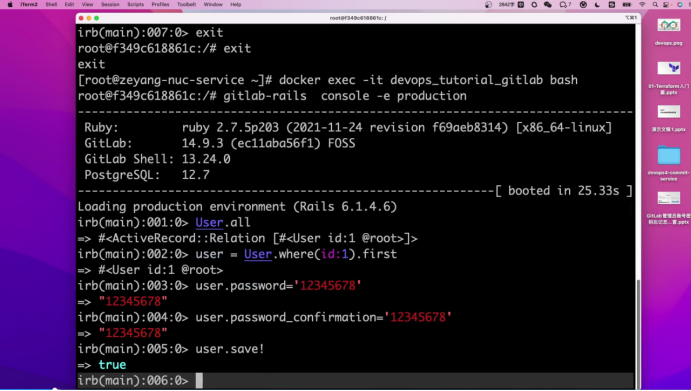Open the Session menu

(x=110, y=4)
